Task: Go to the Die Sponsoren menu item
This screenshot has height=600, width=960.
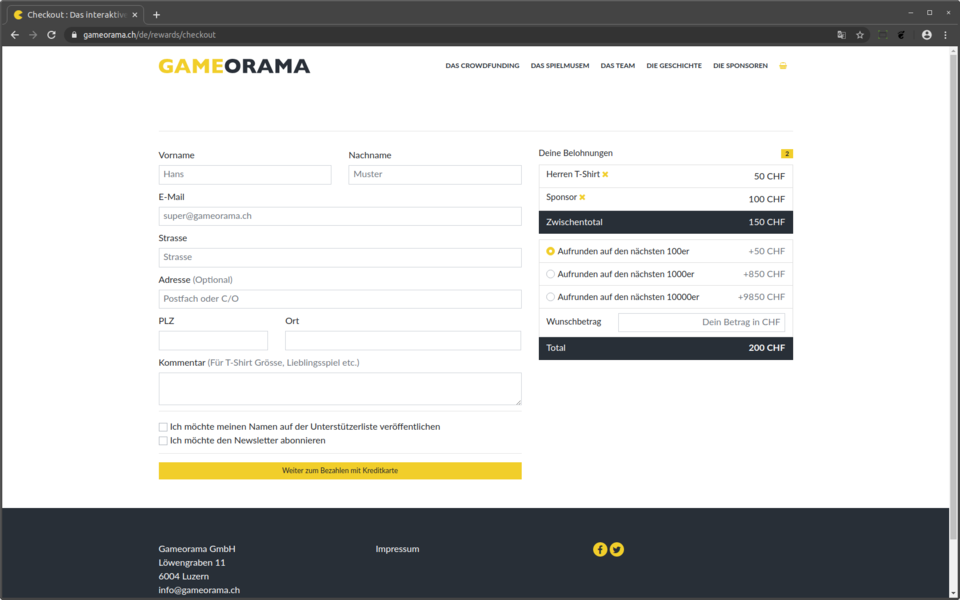Action: (x=740, y=66)
